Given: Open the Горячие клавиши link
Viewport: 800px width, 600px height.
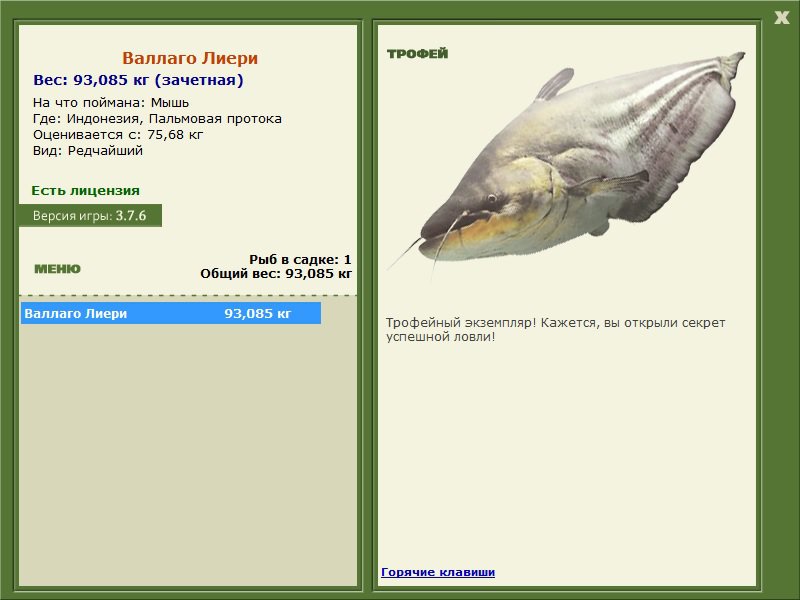Looking at the screenshot, I should [438, 572].
